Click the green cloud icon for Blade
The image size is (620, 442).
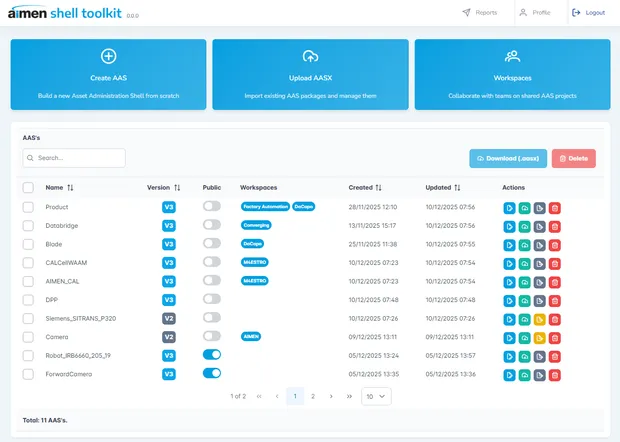(524, 244)
